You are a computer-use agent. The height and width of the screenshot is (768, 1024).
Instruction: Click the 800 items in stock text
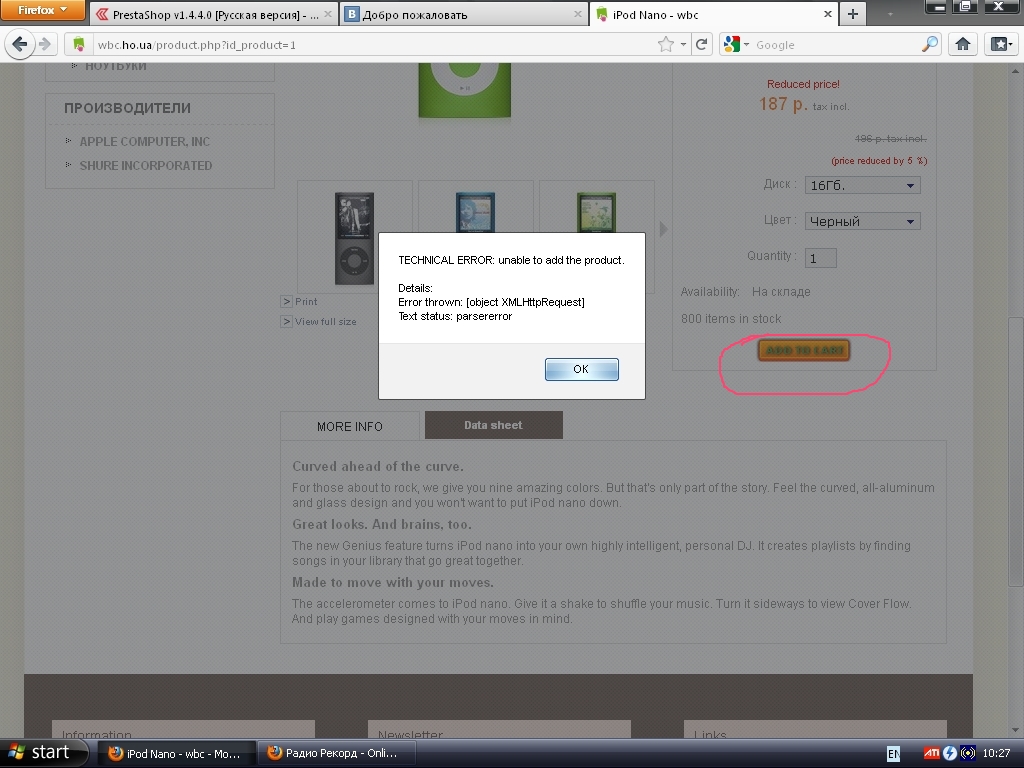[731, 319]
